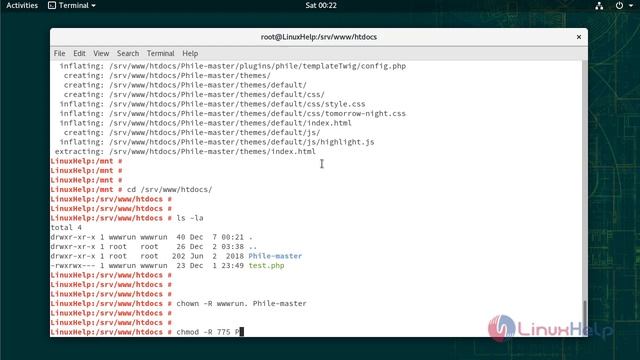Click the creating themes/default/js/ line
This screenshot has width=640, height=360.
(192, 133)
